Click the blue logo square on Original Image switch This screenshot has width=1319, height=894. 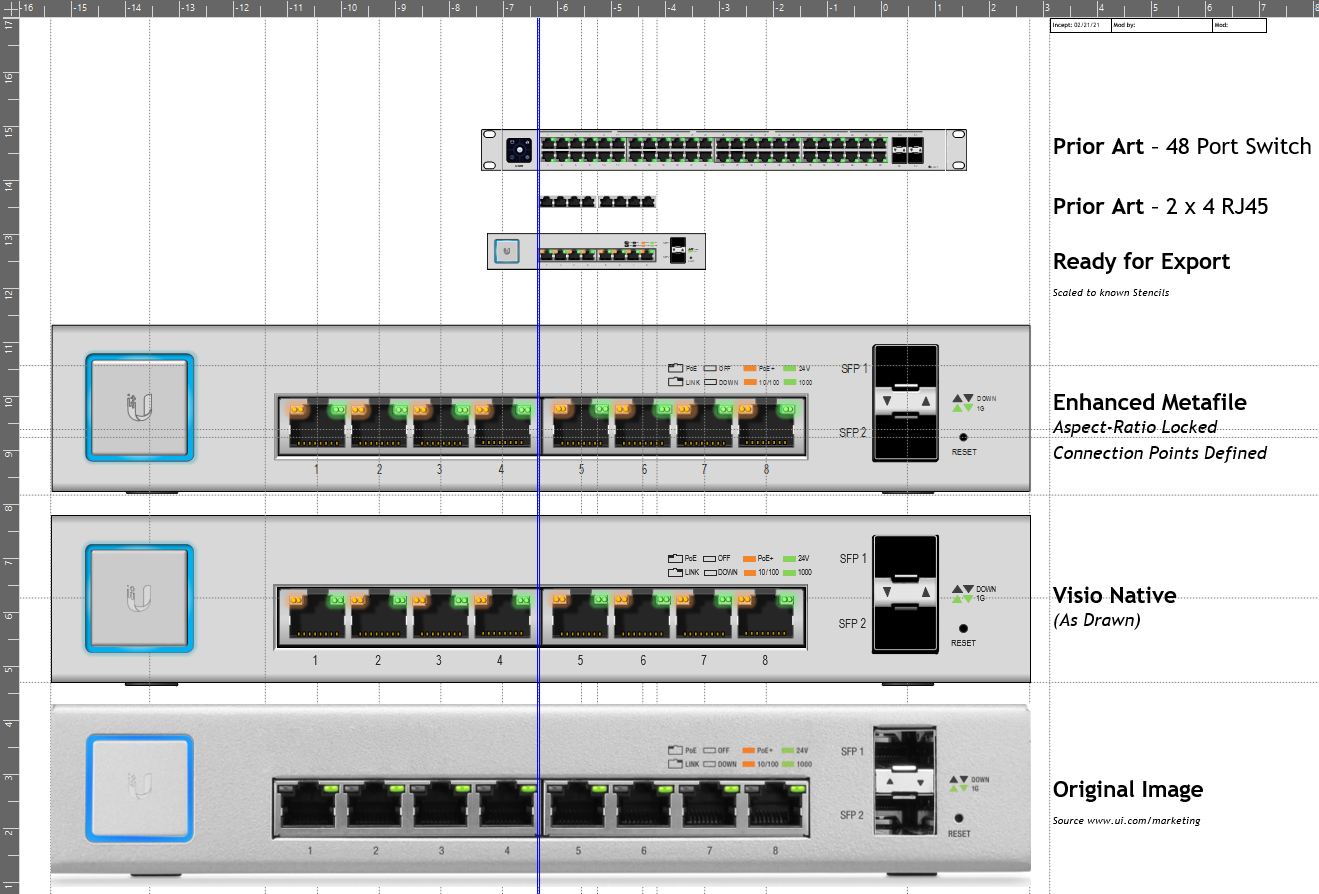(139, 786)
